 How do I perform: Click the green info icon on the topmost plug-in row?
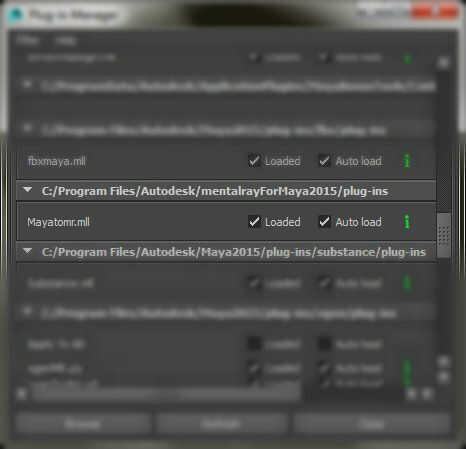point(407,59)
